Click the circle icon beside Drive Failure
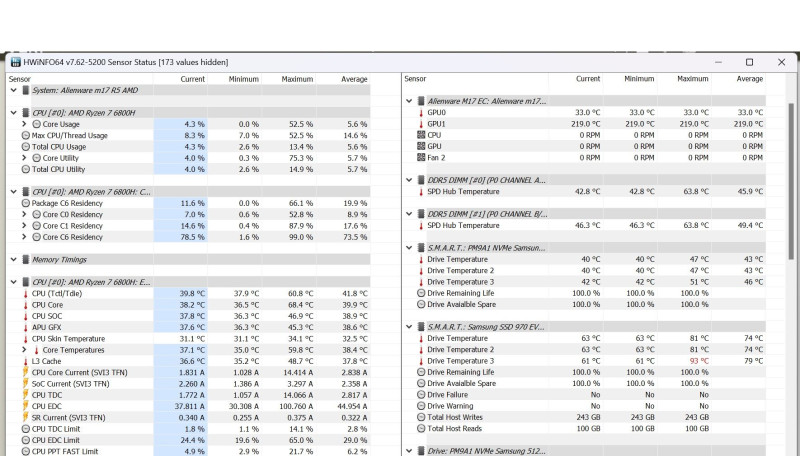This screenshot has width=800, height=456. coord(421,394)
